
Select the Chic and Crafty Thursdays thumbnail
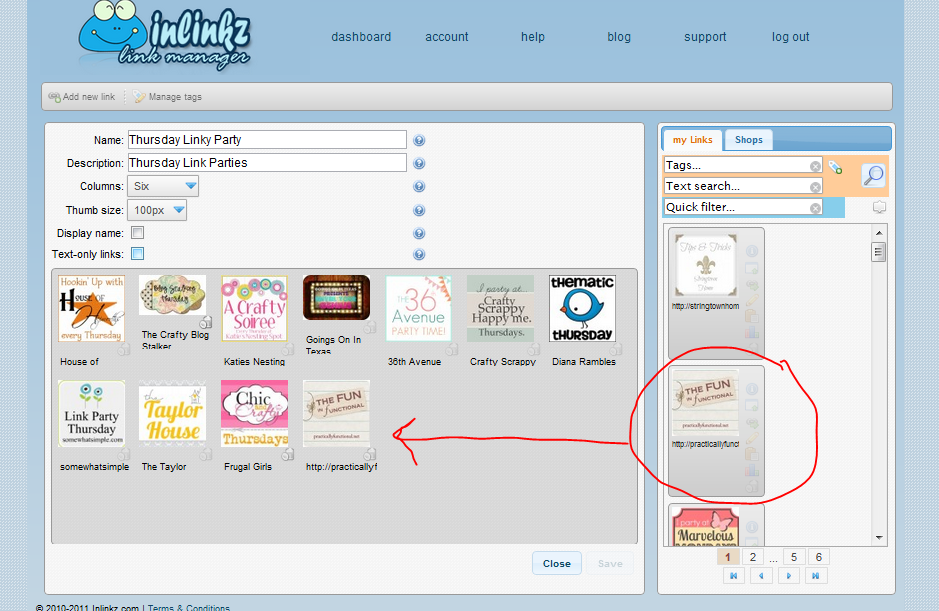point(255,413)
